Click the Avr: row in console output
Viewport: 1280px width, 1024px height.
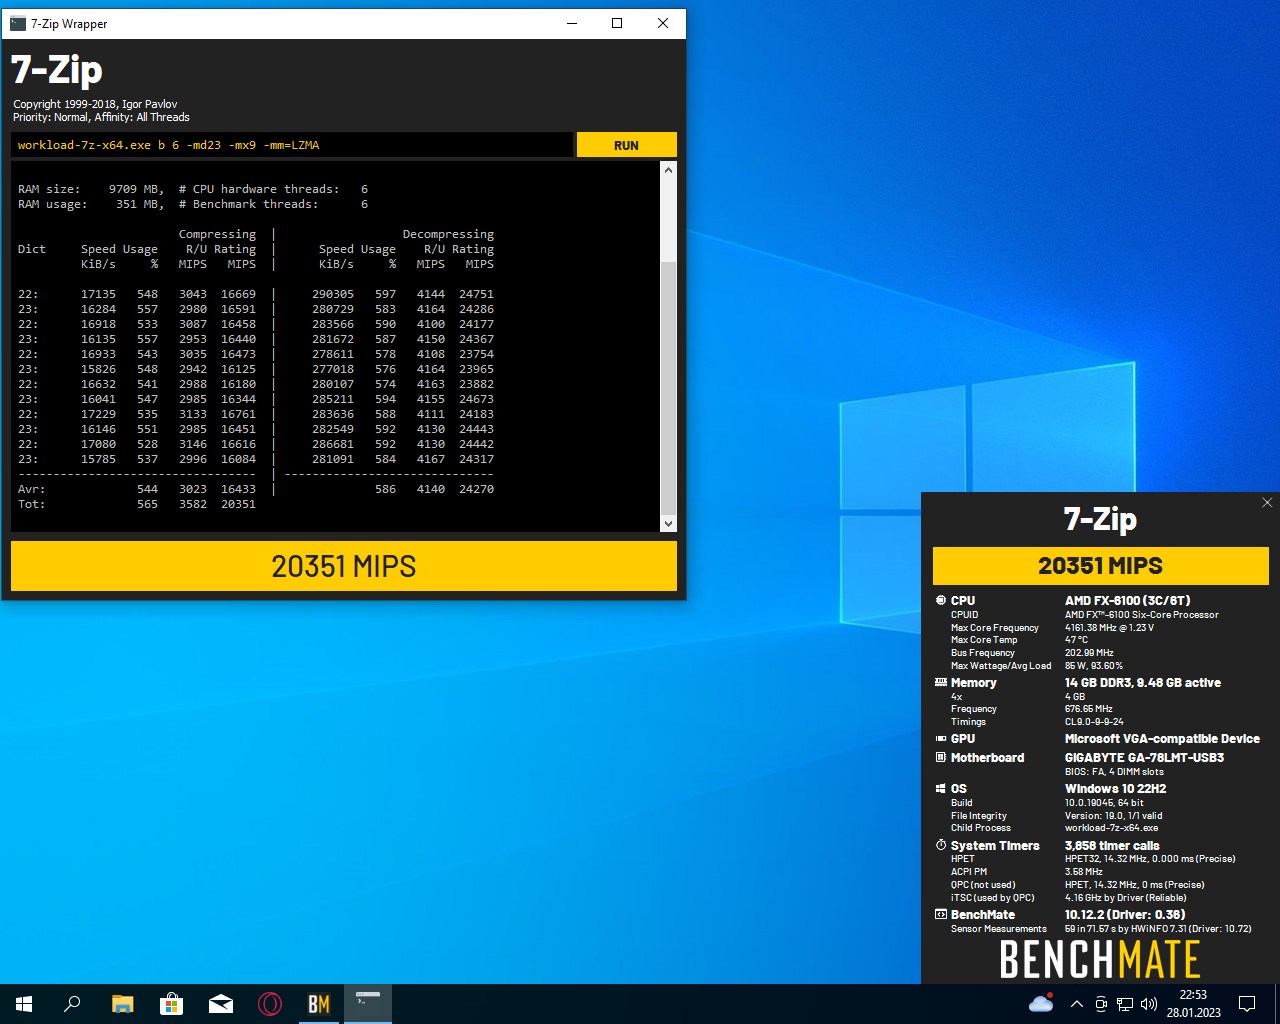[256, 489]
